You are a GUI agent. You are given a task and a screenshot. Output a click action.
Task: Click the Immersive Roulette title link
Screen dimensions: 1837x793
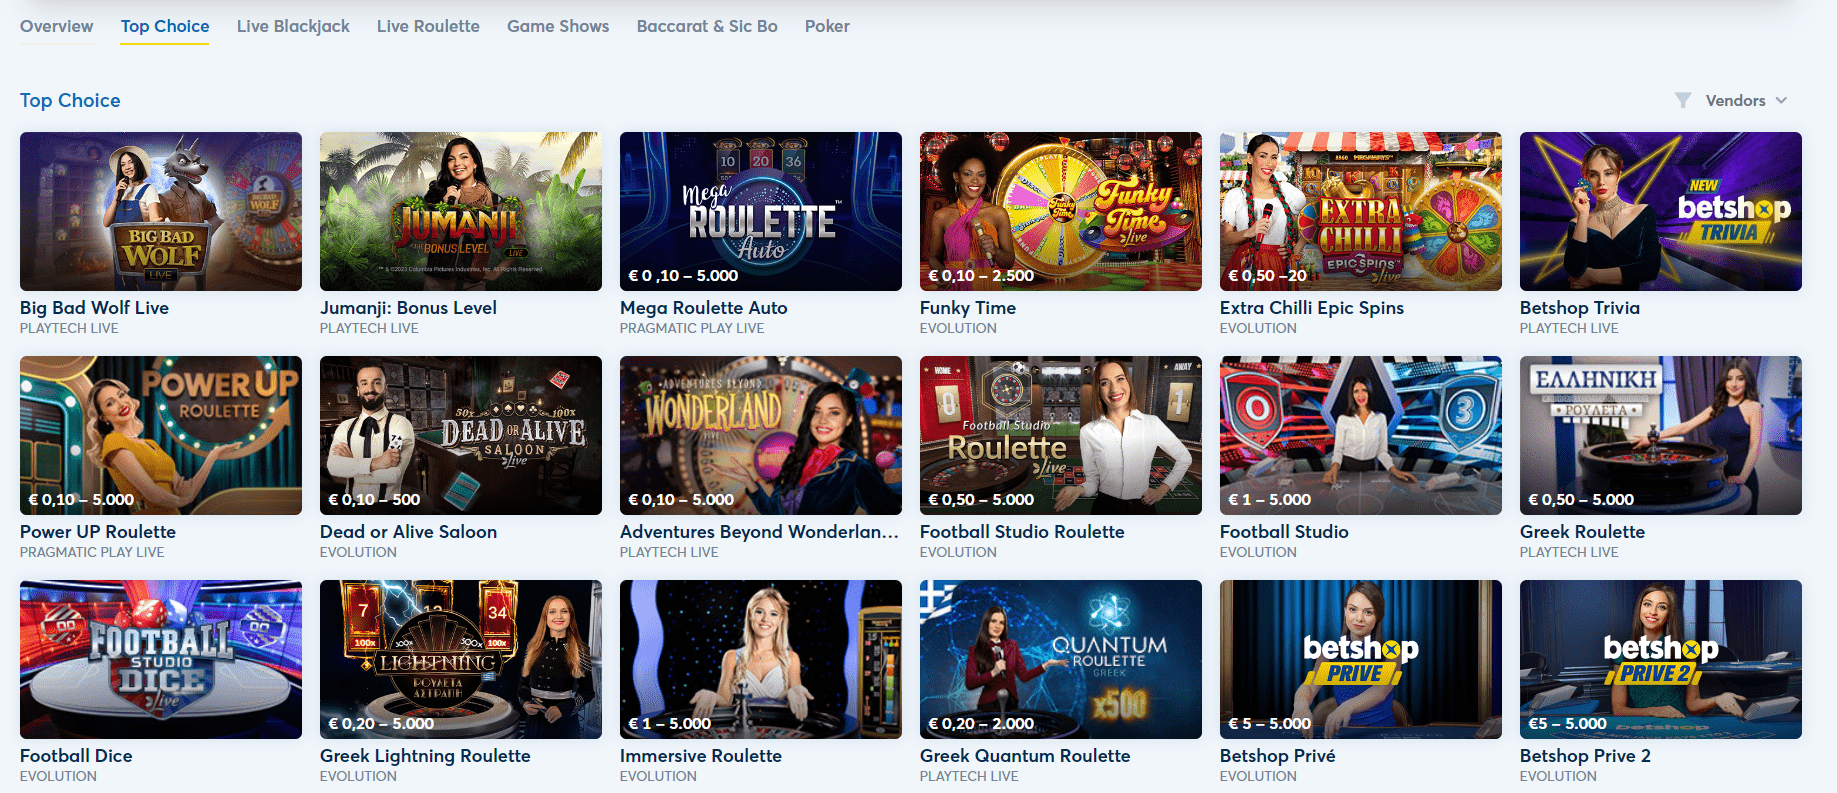(x=701, y=756)
